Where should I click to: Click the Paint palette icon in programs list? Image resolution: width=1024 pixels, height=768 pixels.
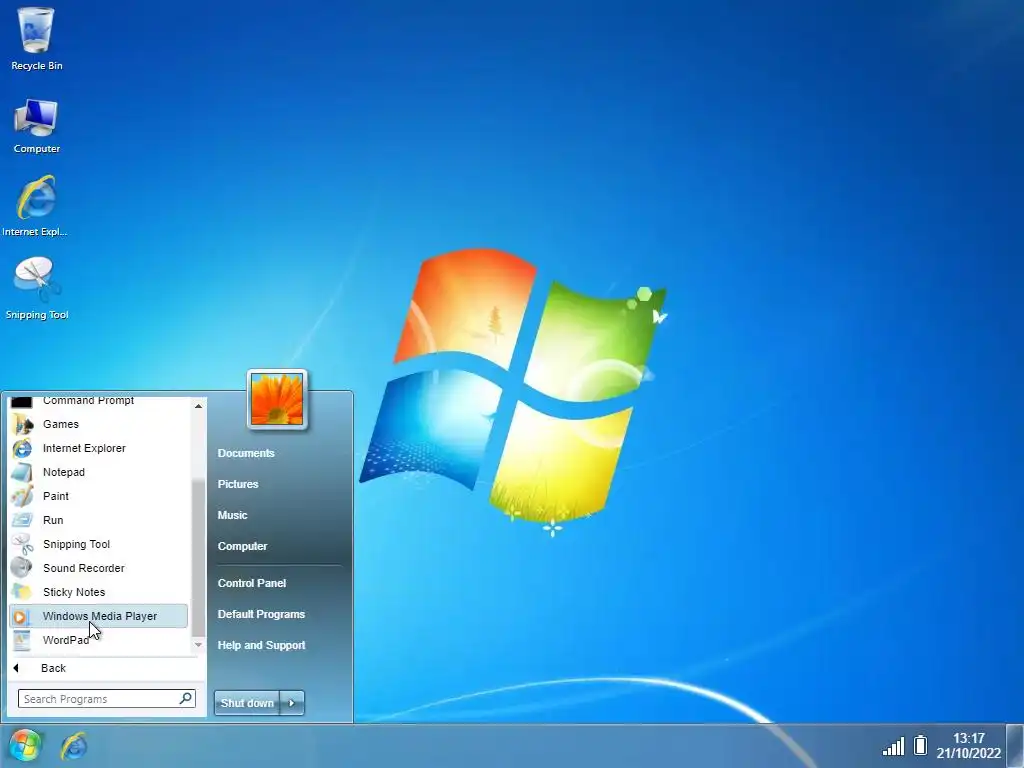click(x=22, y=496)
